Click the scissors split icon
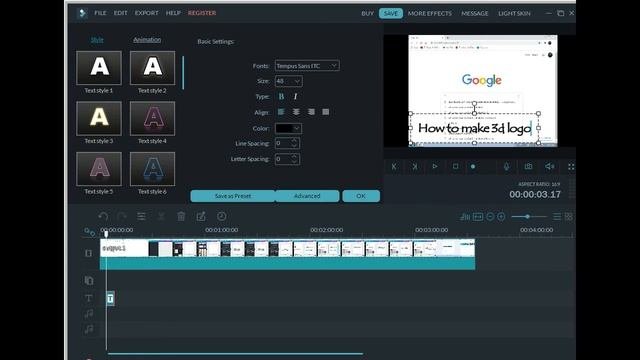 (161, 216)
